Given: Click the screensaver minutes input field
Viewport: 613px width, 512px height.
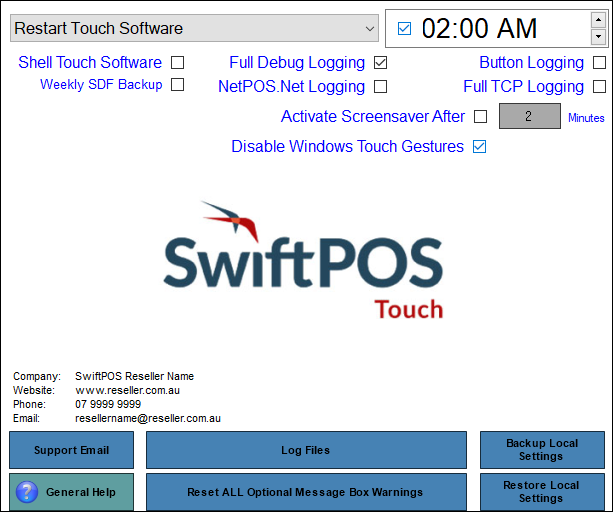Looking at the screenshot, I should (529, 116).
